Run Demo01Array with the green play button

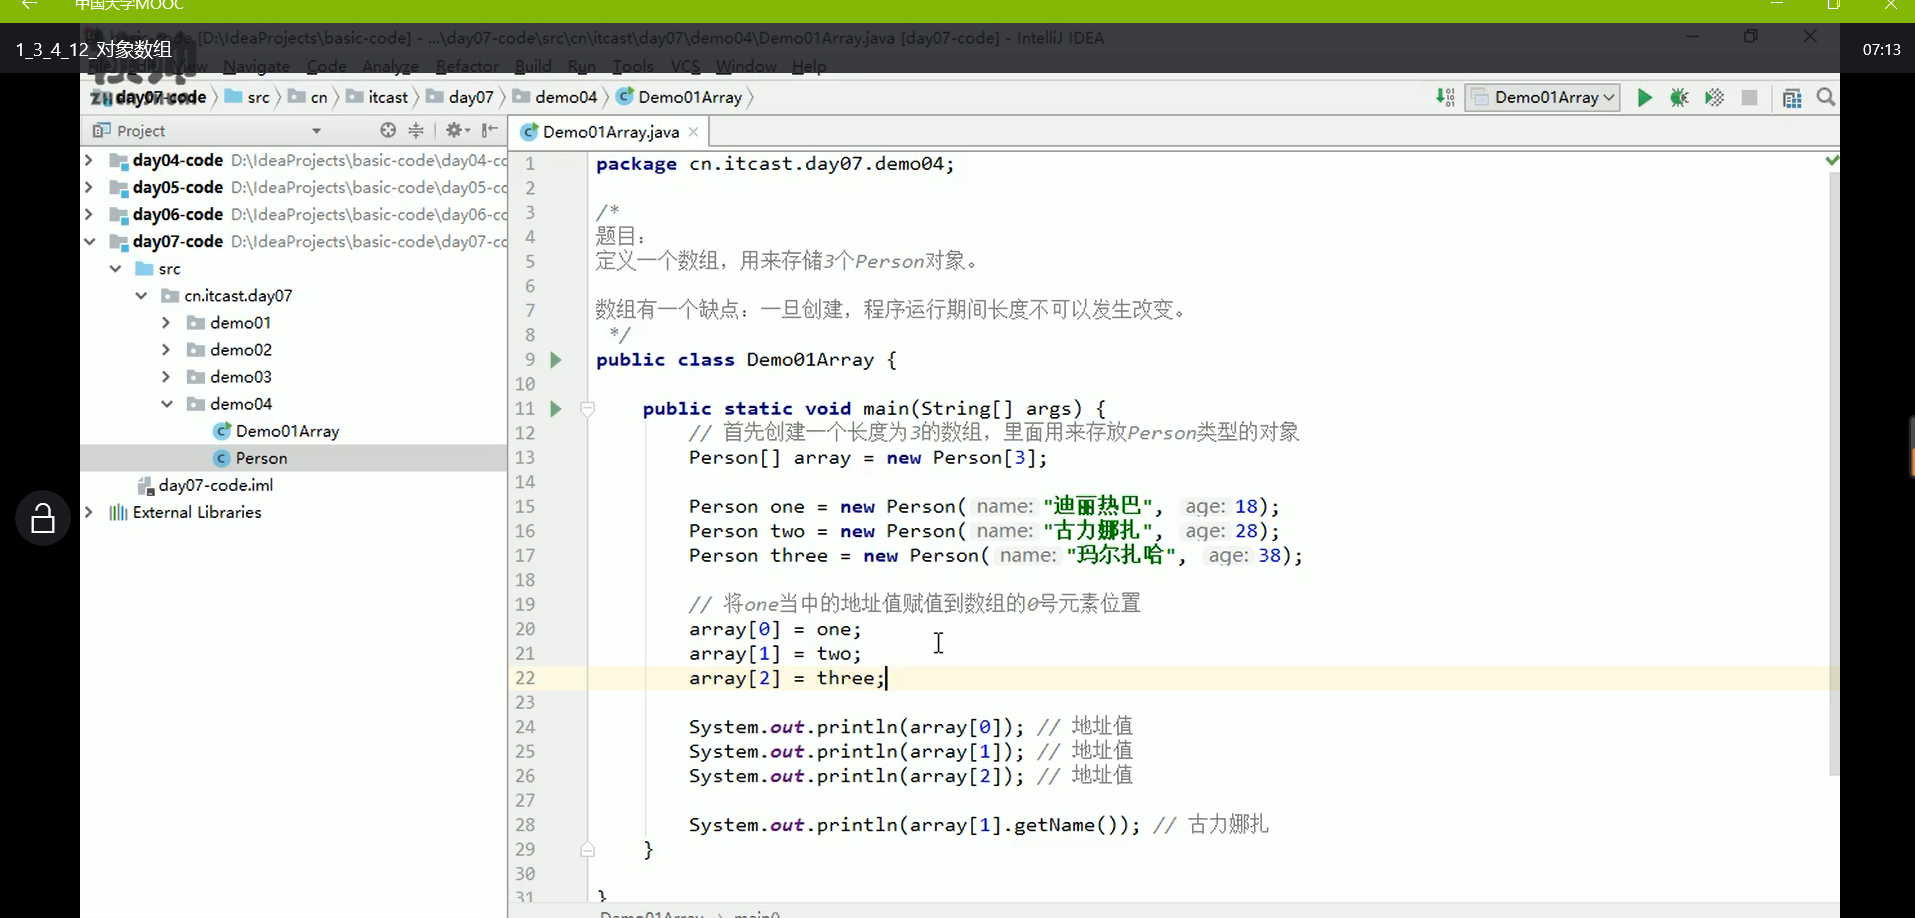1644,98
